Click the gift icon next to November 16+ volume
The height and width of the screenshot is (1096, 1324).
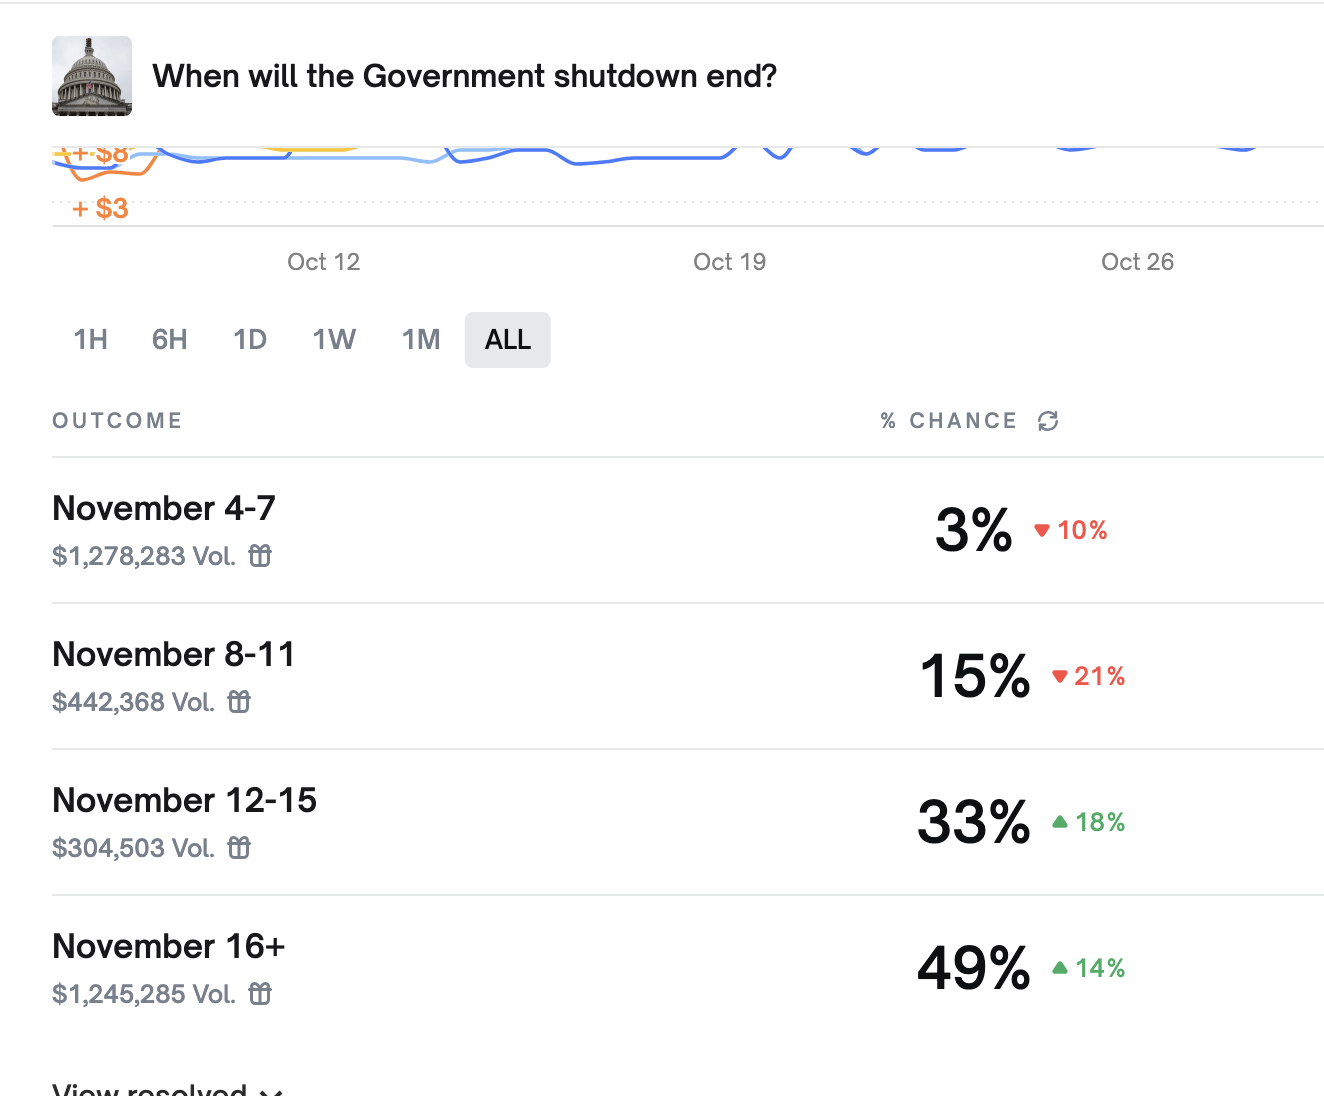pyautogui.click(x=260, y=994)
